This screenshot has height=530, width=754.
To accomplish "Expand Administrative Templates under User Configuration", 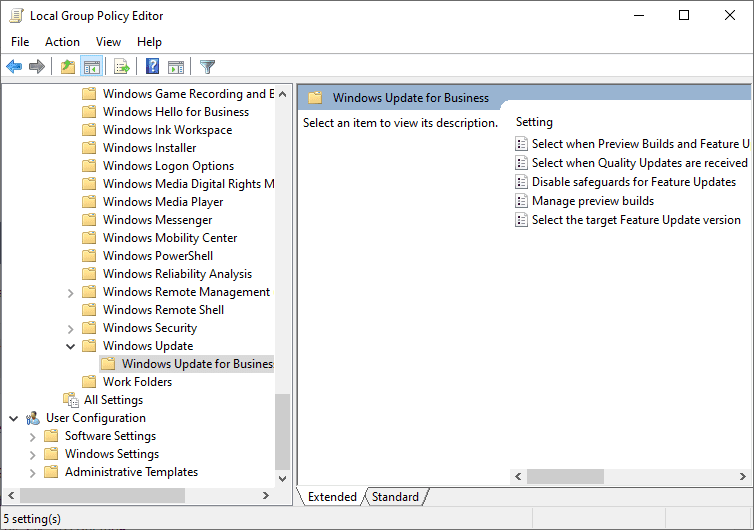I will 33,473.
